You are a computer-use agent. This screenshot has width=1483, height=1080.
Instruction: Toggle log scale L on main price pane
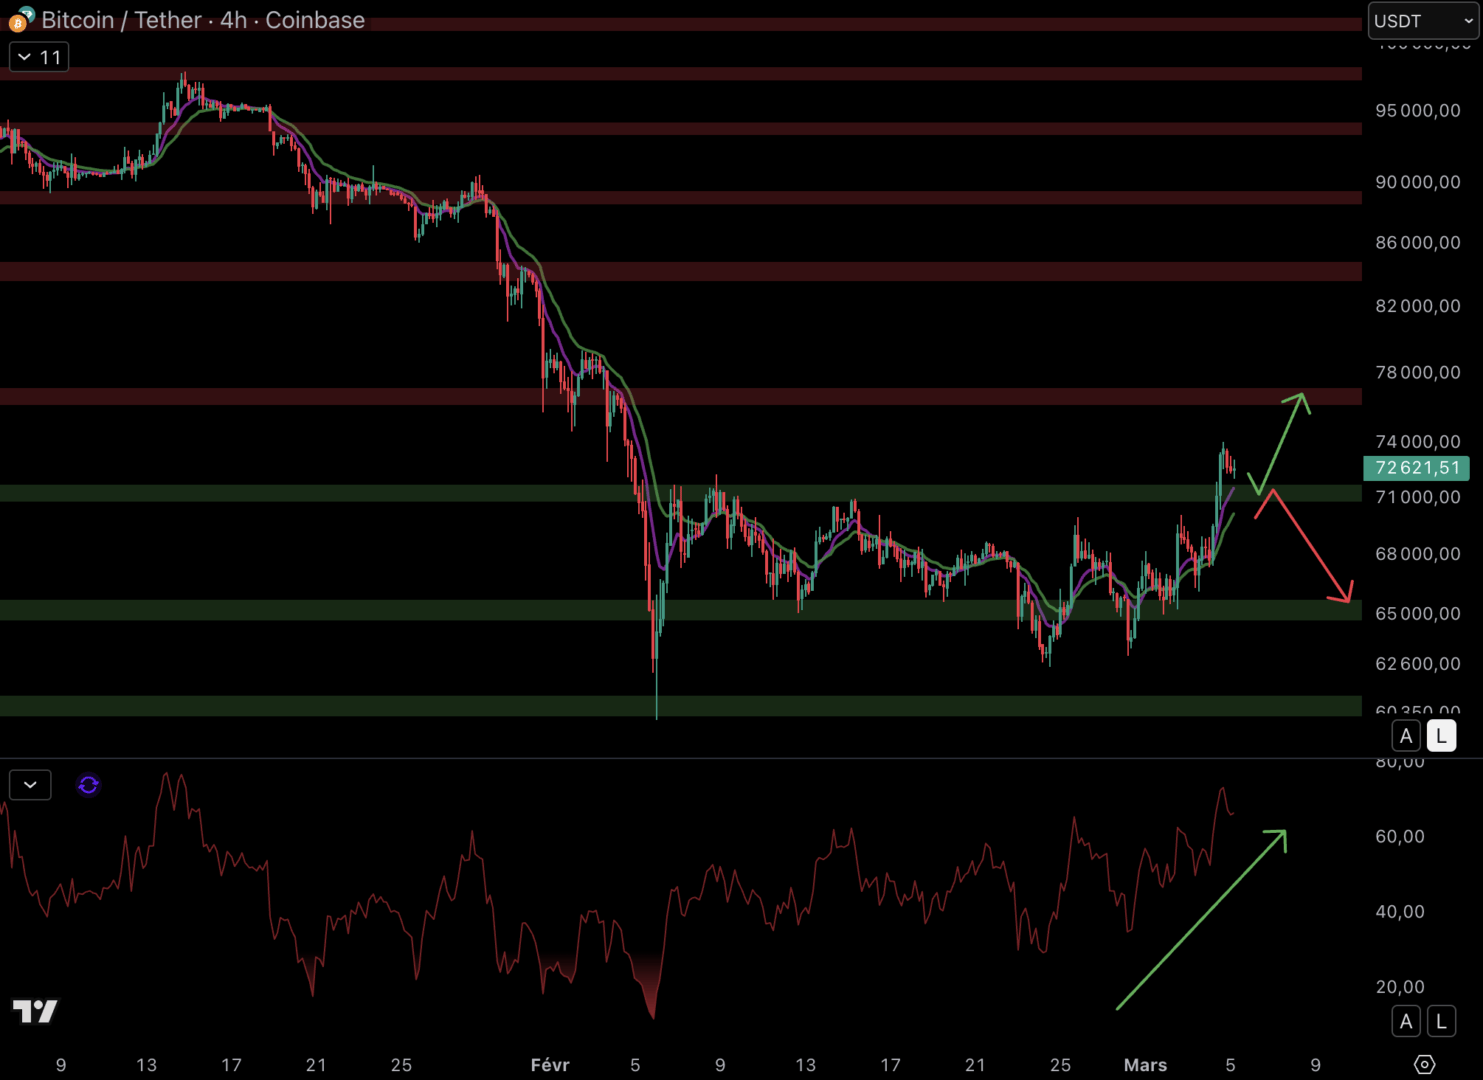[1441, 736]
